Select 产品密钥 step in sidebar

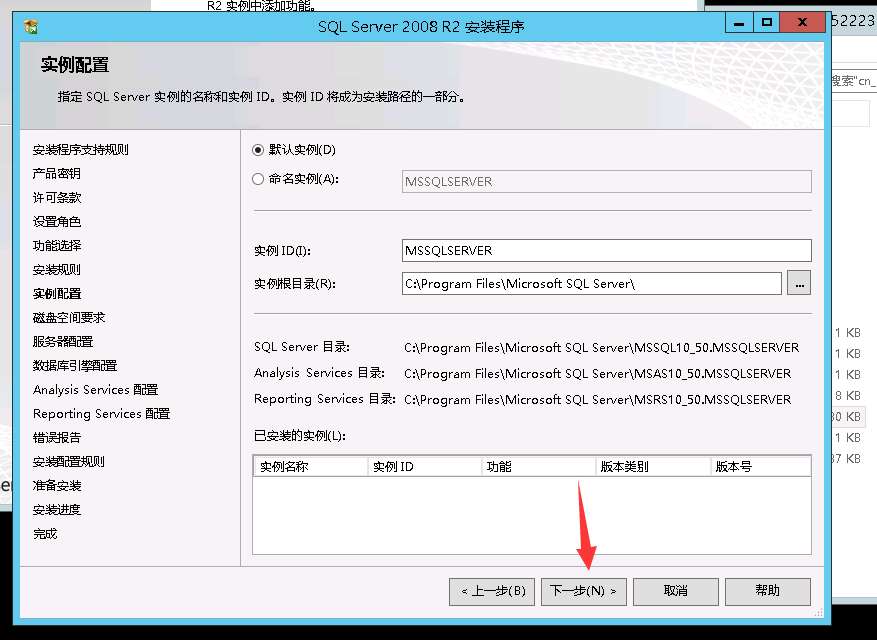point(57,173)
